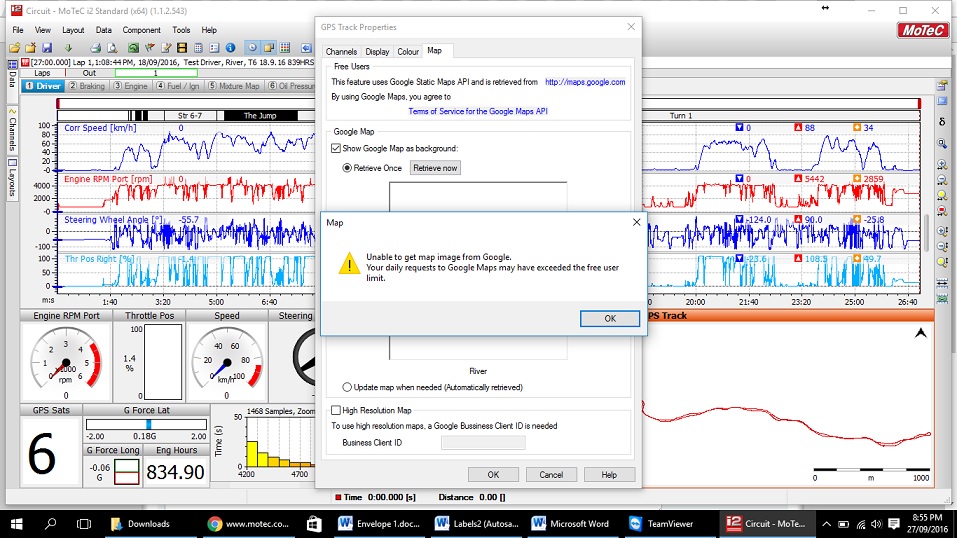Open Terms of Service for Google Maps API link
The height and width of the screenshot is (538, 957).
click(x=478, y=111)
